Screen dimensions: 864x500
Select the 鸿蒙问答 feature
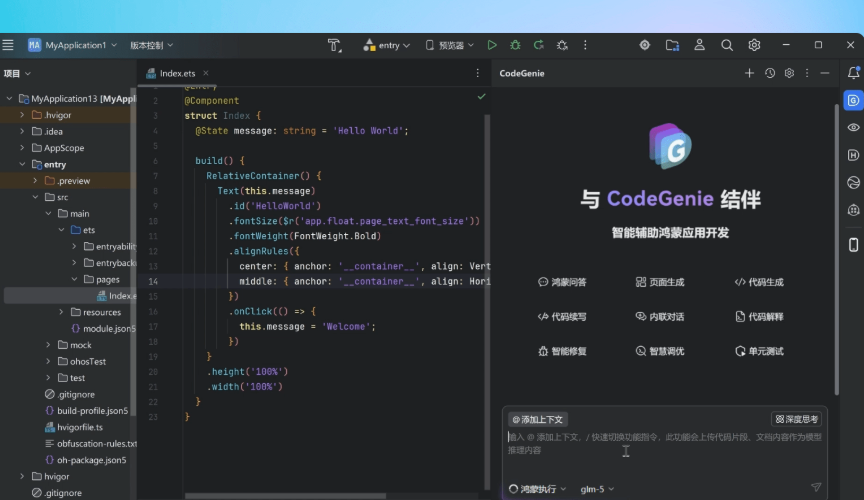(x=562, y=282)
